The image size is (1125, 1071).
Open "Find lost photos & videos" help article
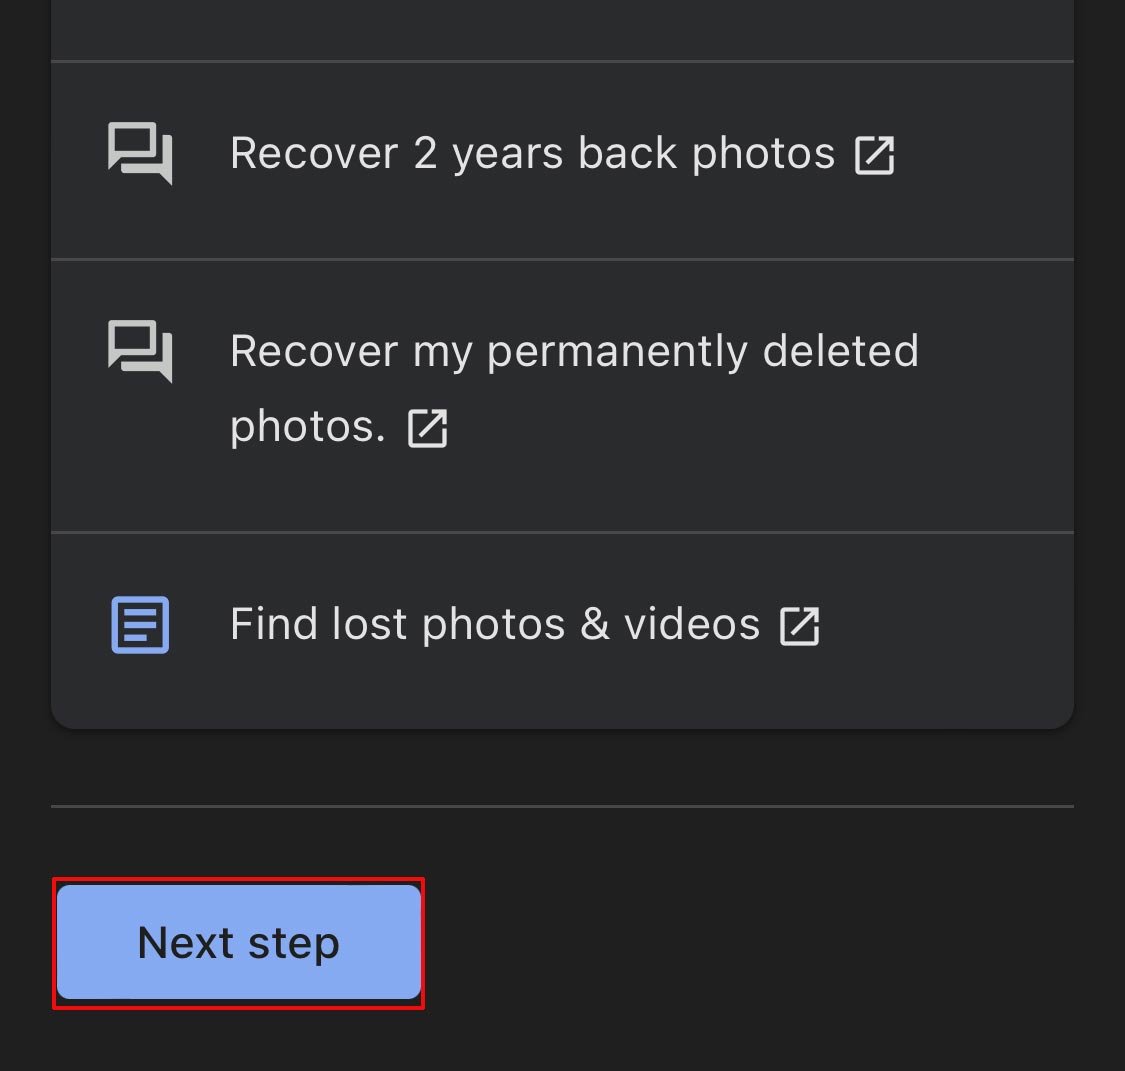point(562,631)
